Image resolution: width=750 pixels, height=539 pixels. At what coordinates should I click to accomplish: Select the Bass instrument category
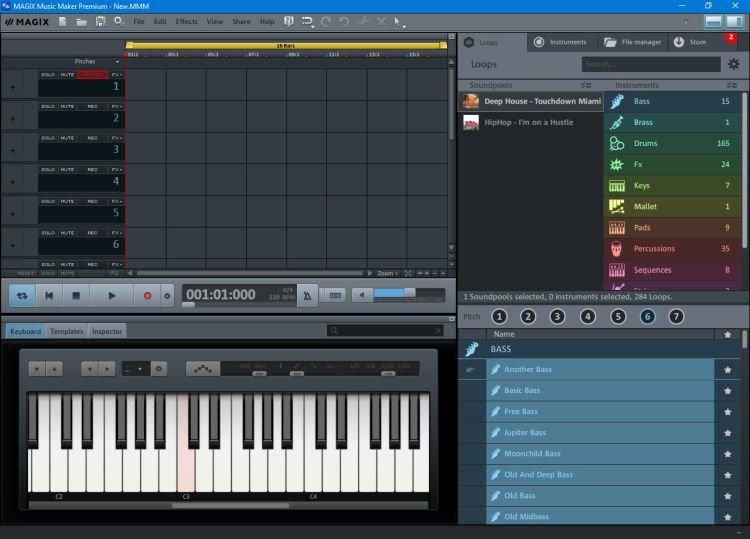click(672, 101)
